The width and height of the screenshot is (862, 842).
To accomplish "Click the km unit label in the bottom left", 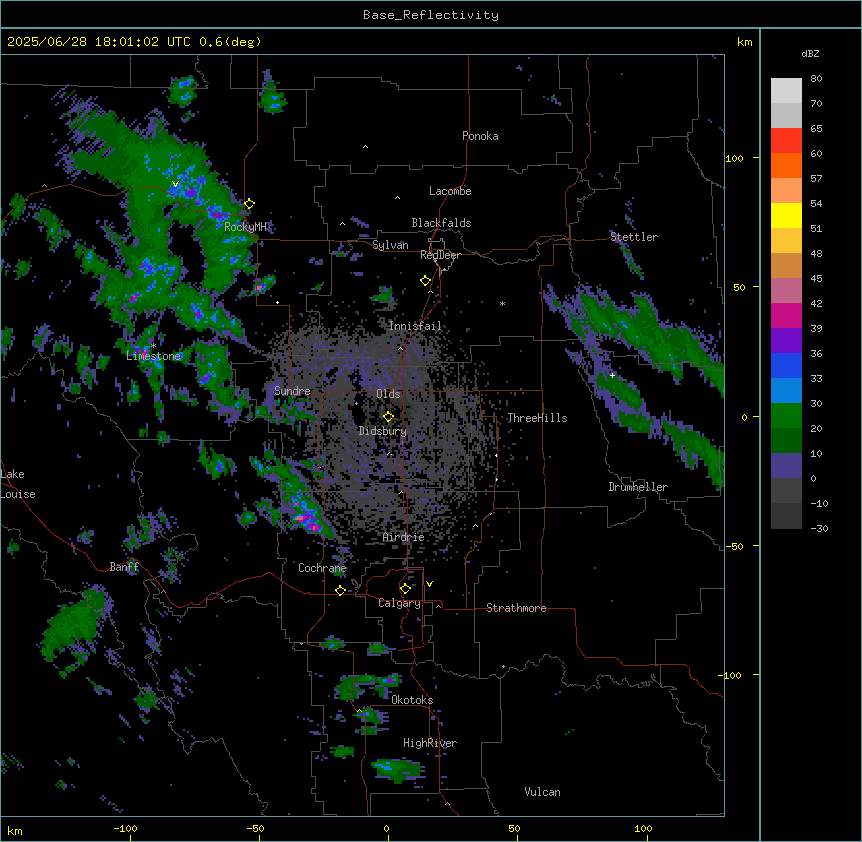I will (x=15, y=831).
